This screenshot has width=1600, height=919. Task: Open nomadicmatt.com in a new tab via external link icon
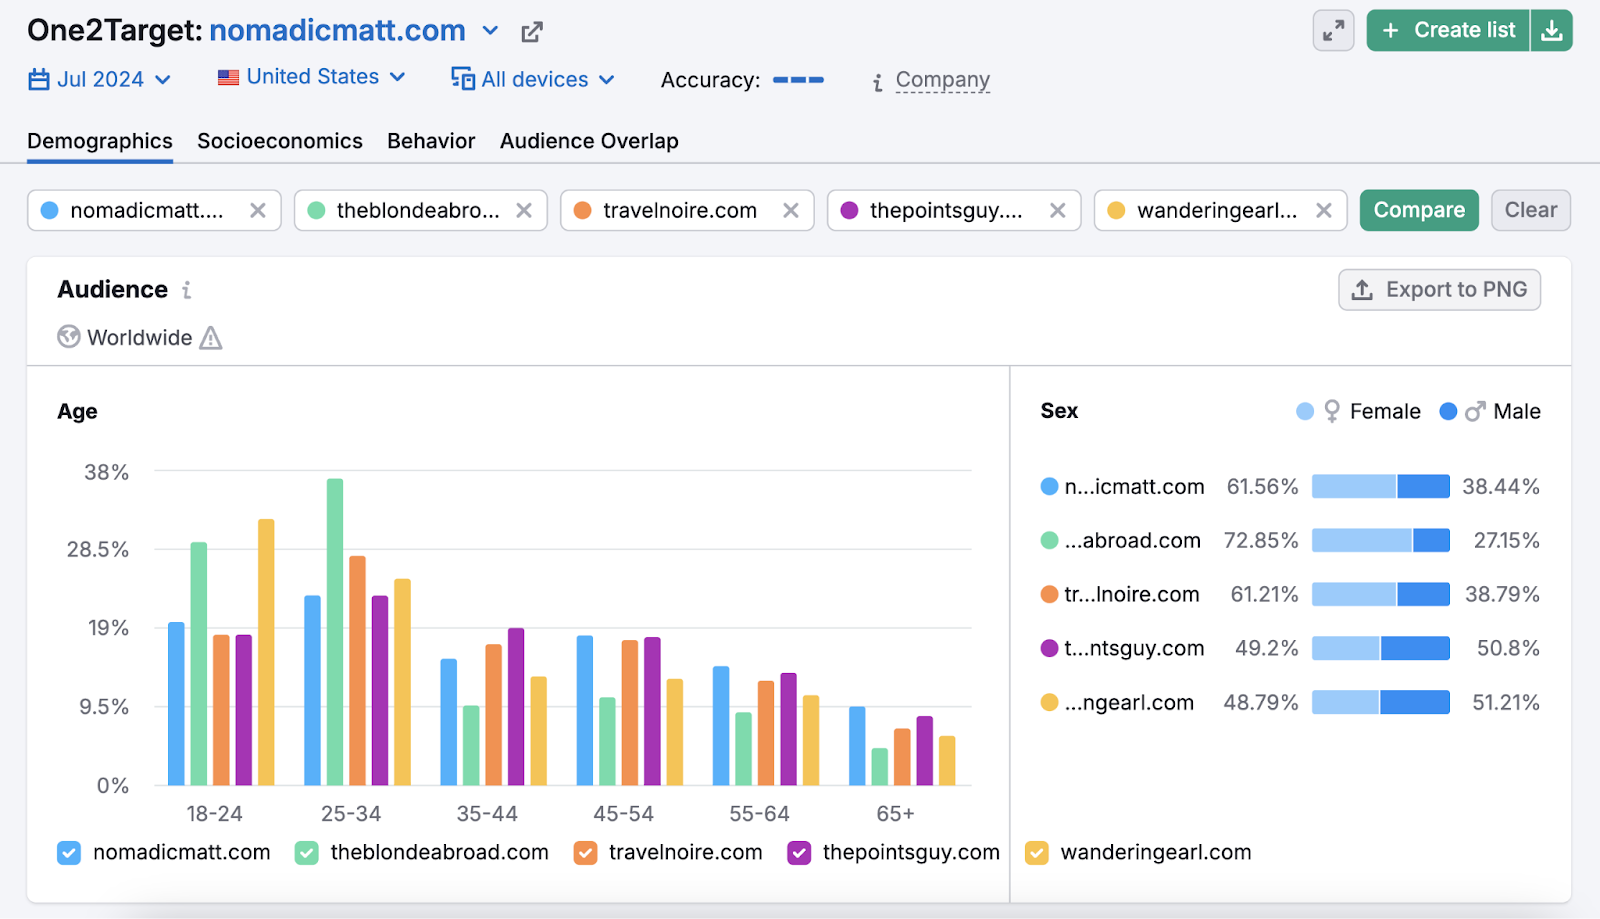pyautogui.click(x=531, y=31)
